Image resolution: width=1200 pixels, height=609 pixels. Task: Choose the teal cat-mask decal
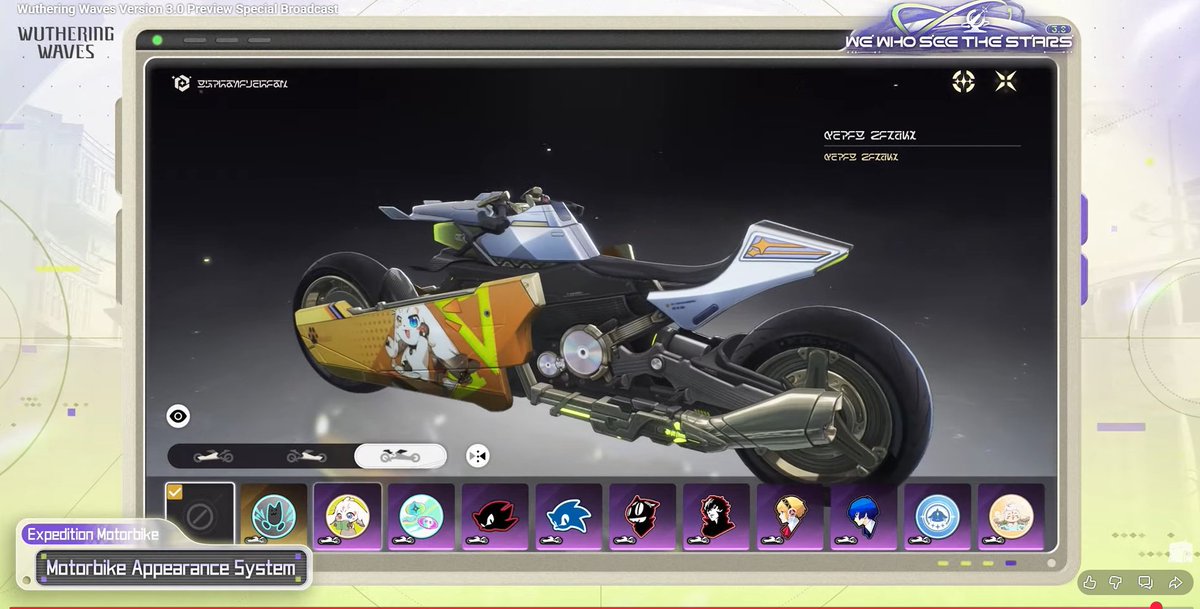tap(274, 517)
